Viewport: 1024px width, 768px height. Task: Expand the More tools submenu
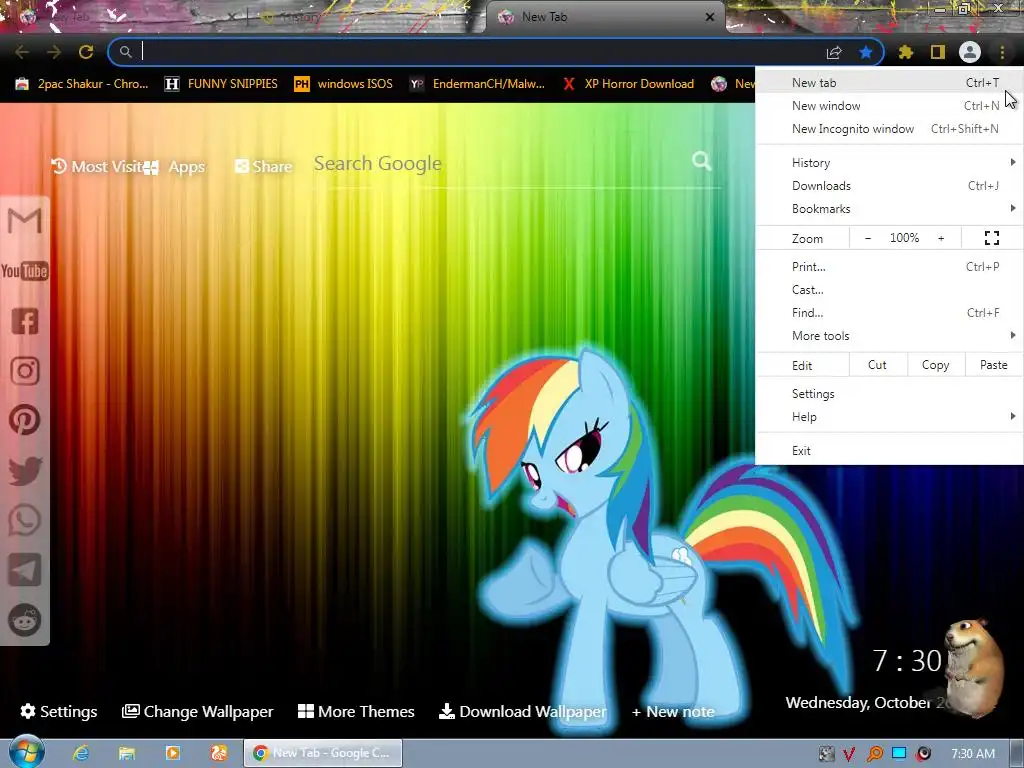pyautogui.click(x=889, y=336)
